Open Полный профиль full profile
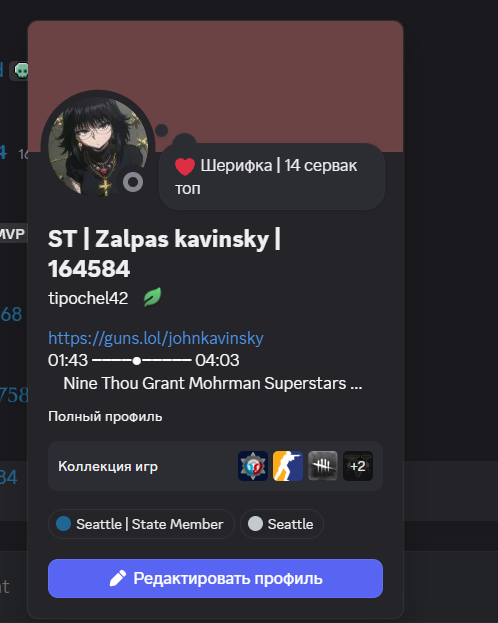The image size is (498, 623). pos(105,416)
